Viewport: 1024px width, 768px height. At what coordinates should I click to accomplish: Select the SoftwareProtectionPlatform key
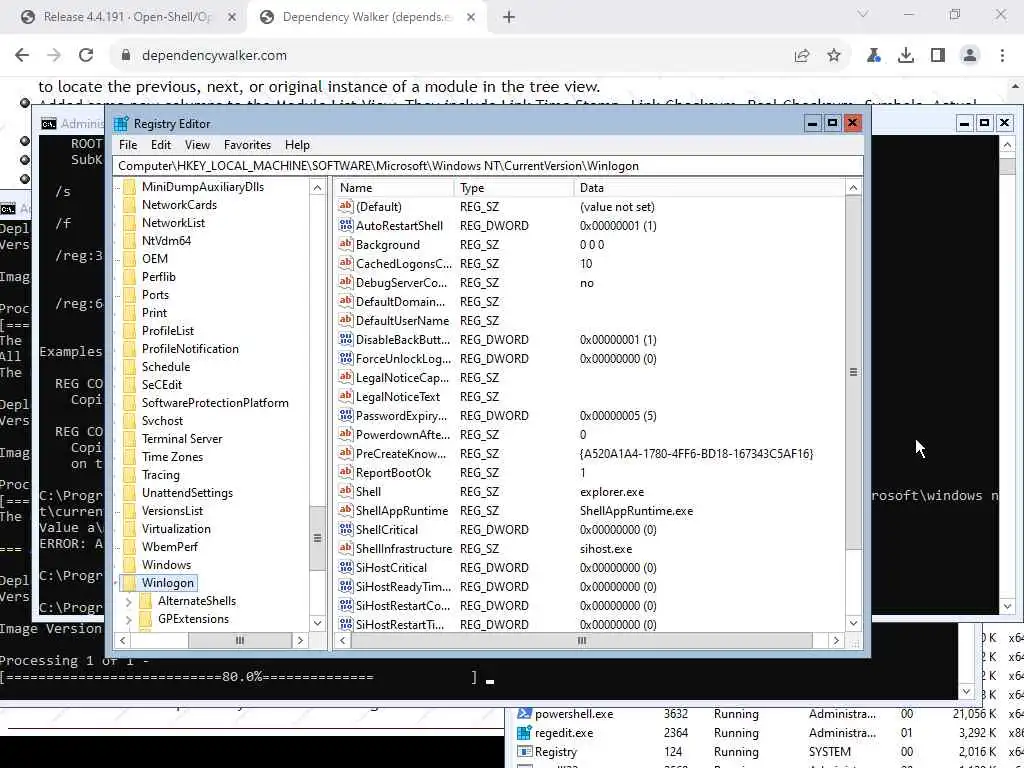[x=216, y=403]
